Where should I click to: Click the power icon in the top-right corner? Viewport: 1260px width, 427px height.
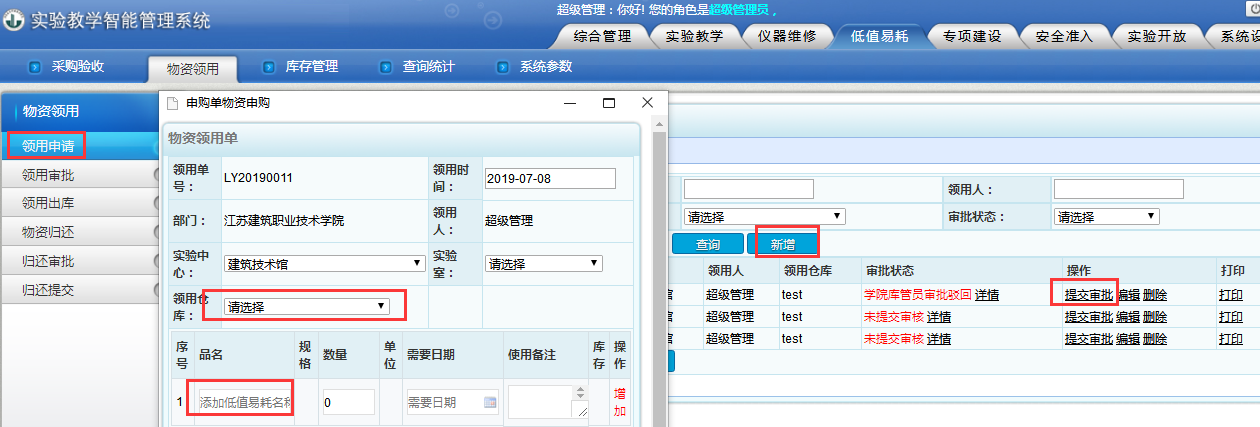point(1252,9)
